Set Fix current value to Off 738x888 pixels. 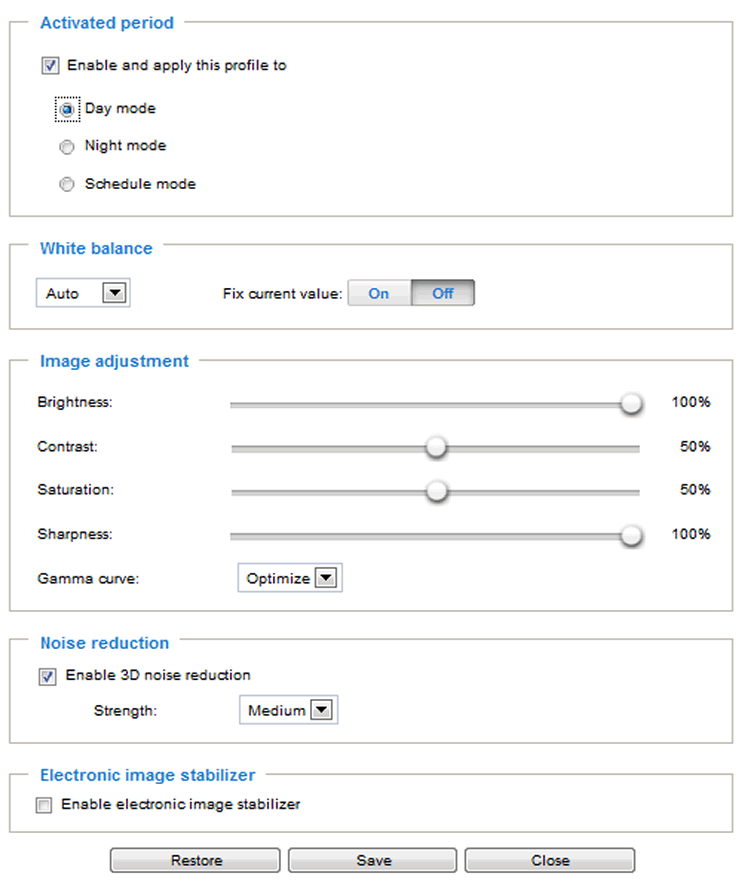tap(443, 293)
